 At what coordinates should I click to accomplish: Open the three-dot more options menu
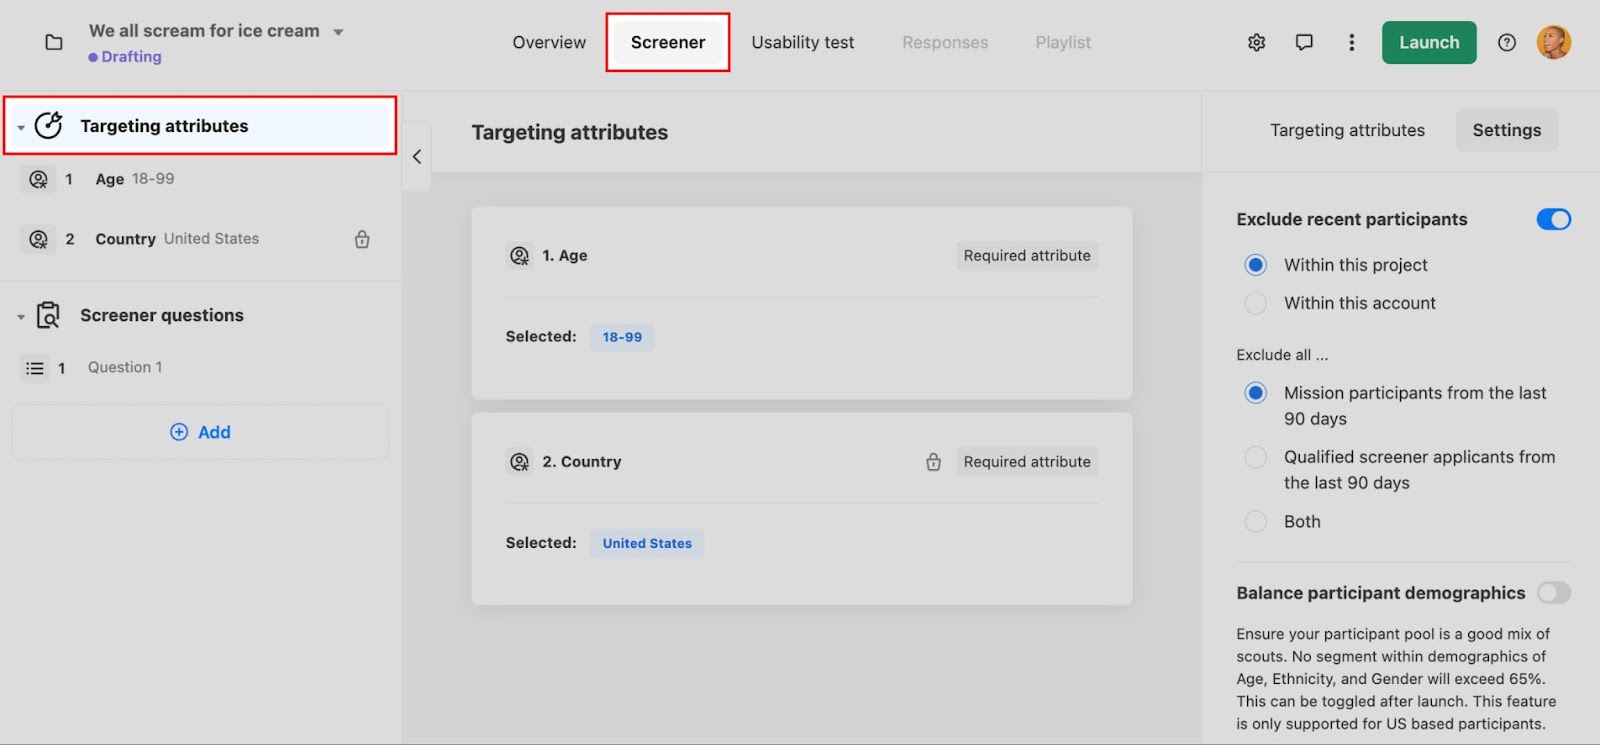pyautogui.click(x=1352, y=42)
